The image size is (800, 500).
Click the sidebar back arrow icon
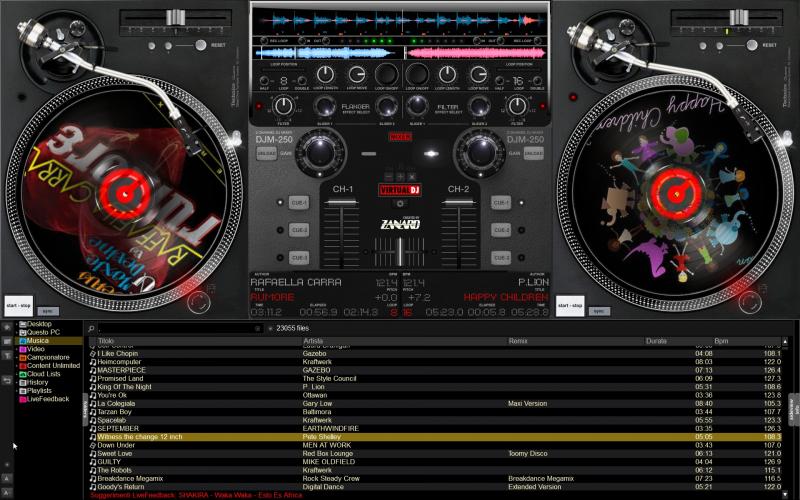point(7,380)
